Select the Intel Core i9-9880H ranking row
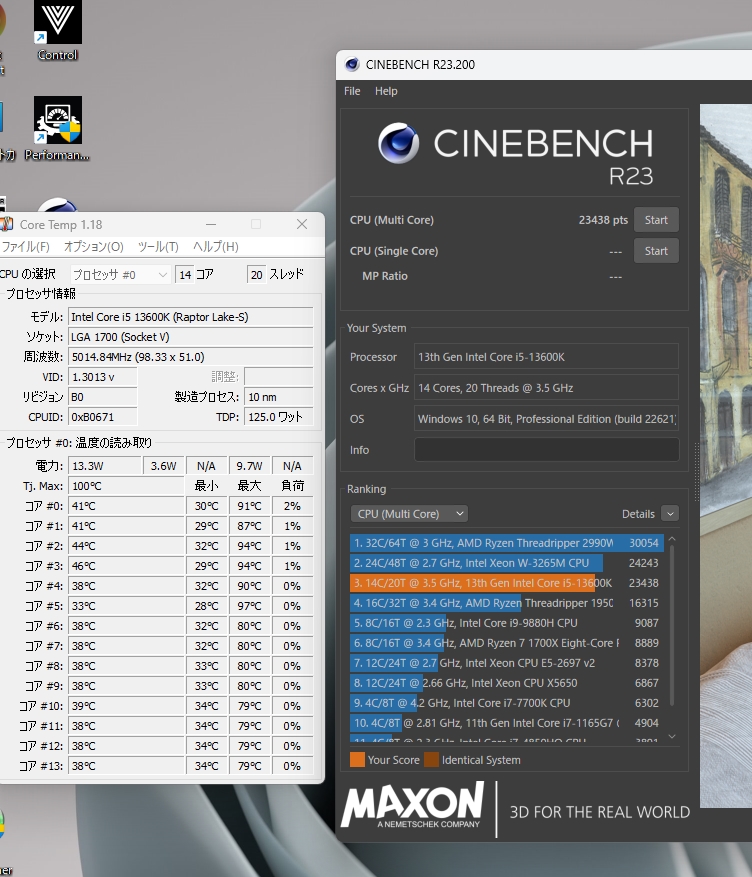The height and width of the screenshot is (877, 752). (x=507, y=623)
